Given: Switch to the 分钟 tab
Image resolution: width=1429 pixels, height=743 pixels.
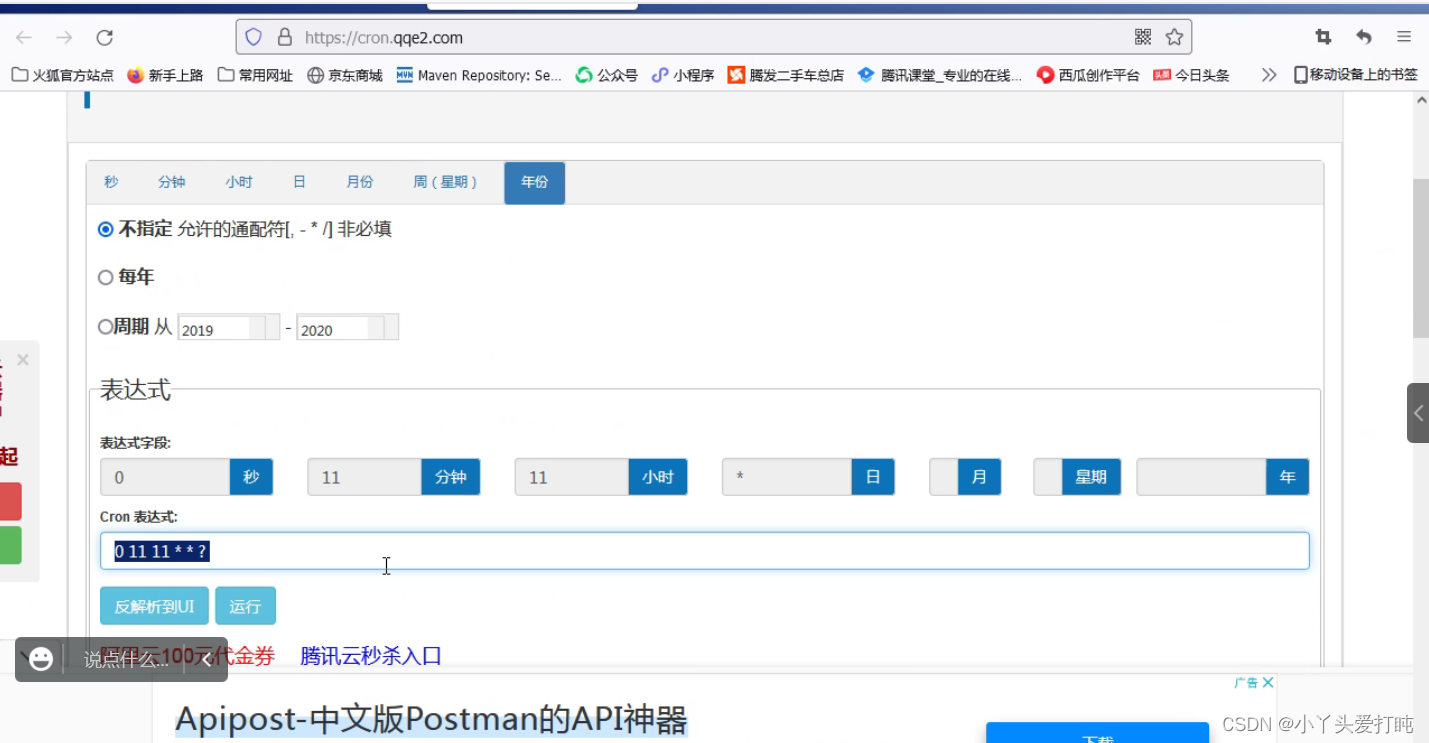Looking at the screenshot, I should (172, 182).
